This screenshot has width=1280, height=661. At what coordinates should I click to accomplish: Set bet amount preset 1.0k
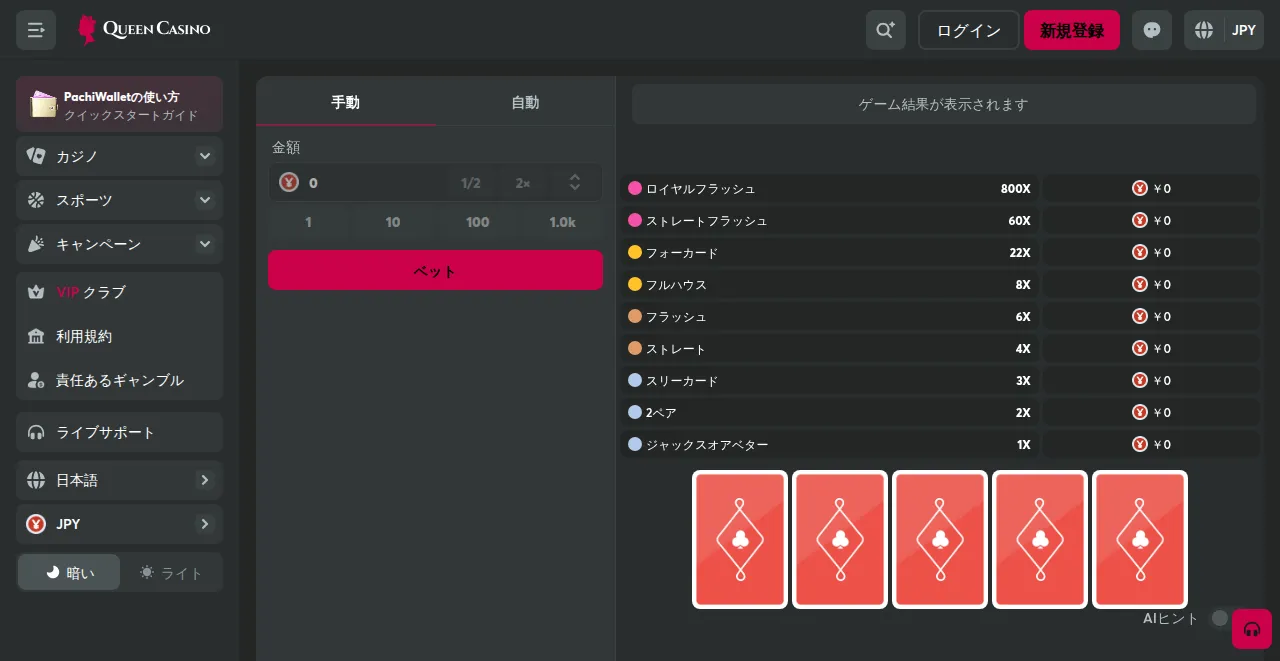(563, 222)
